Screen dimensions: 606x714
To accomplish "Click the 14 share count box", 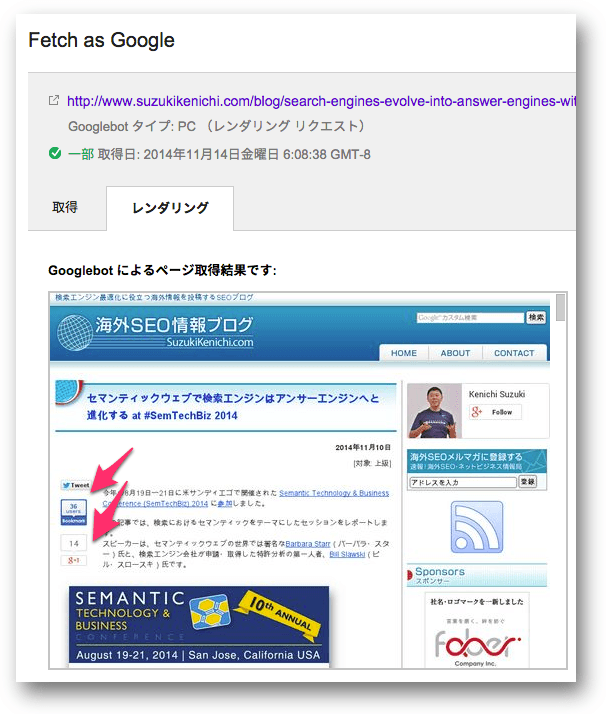I will tap(74, 543).
